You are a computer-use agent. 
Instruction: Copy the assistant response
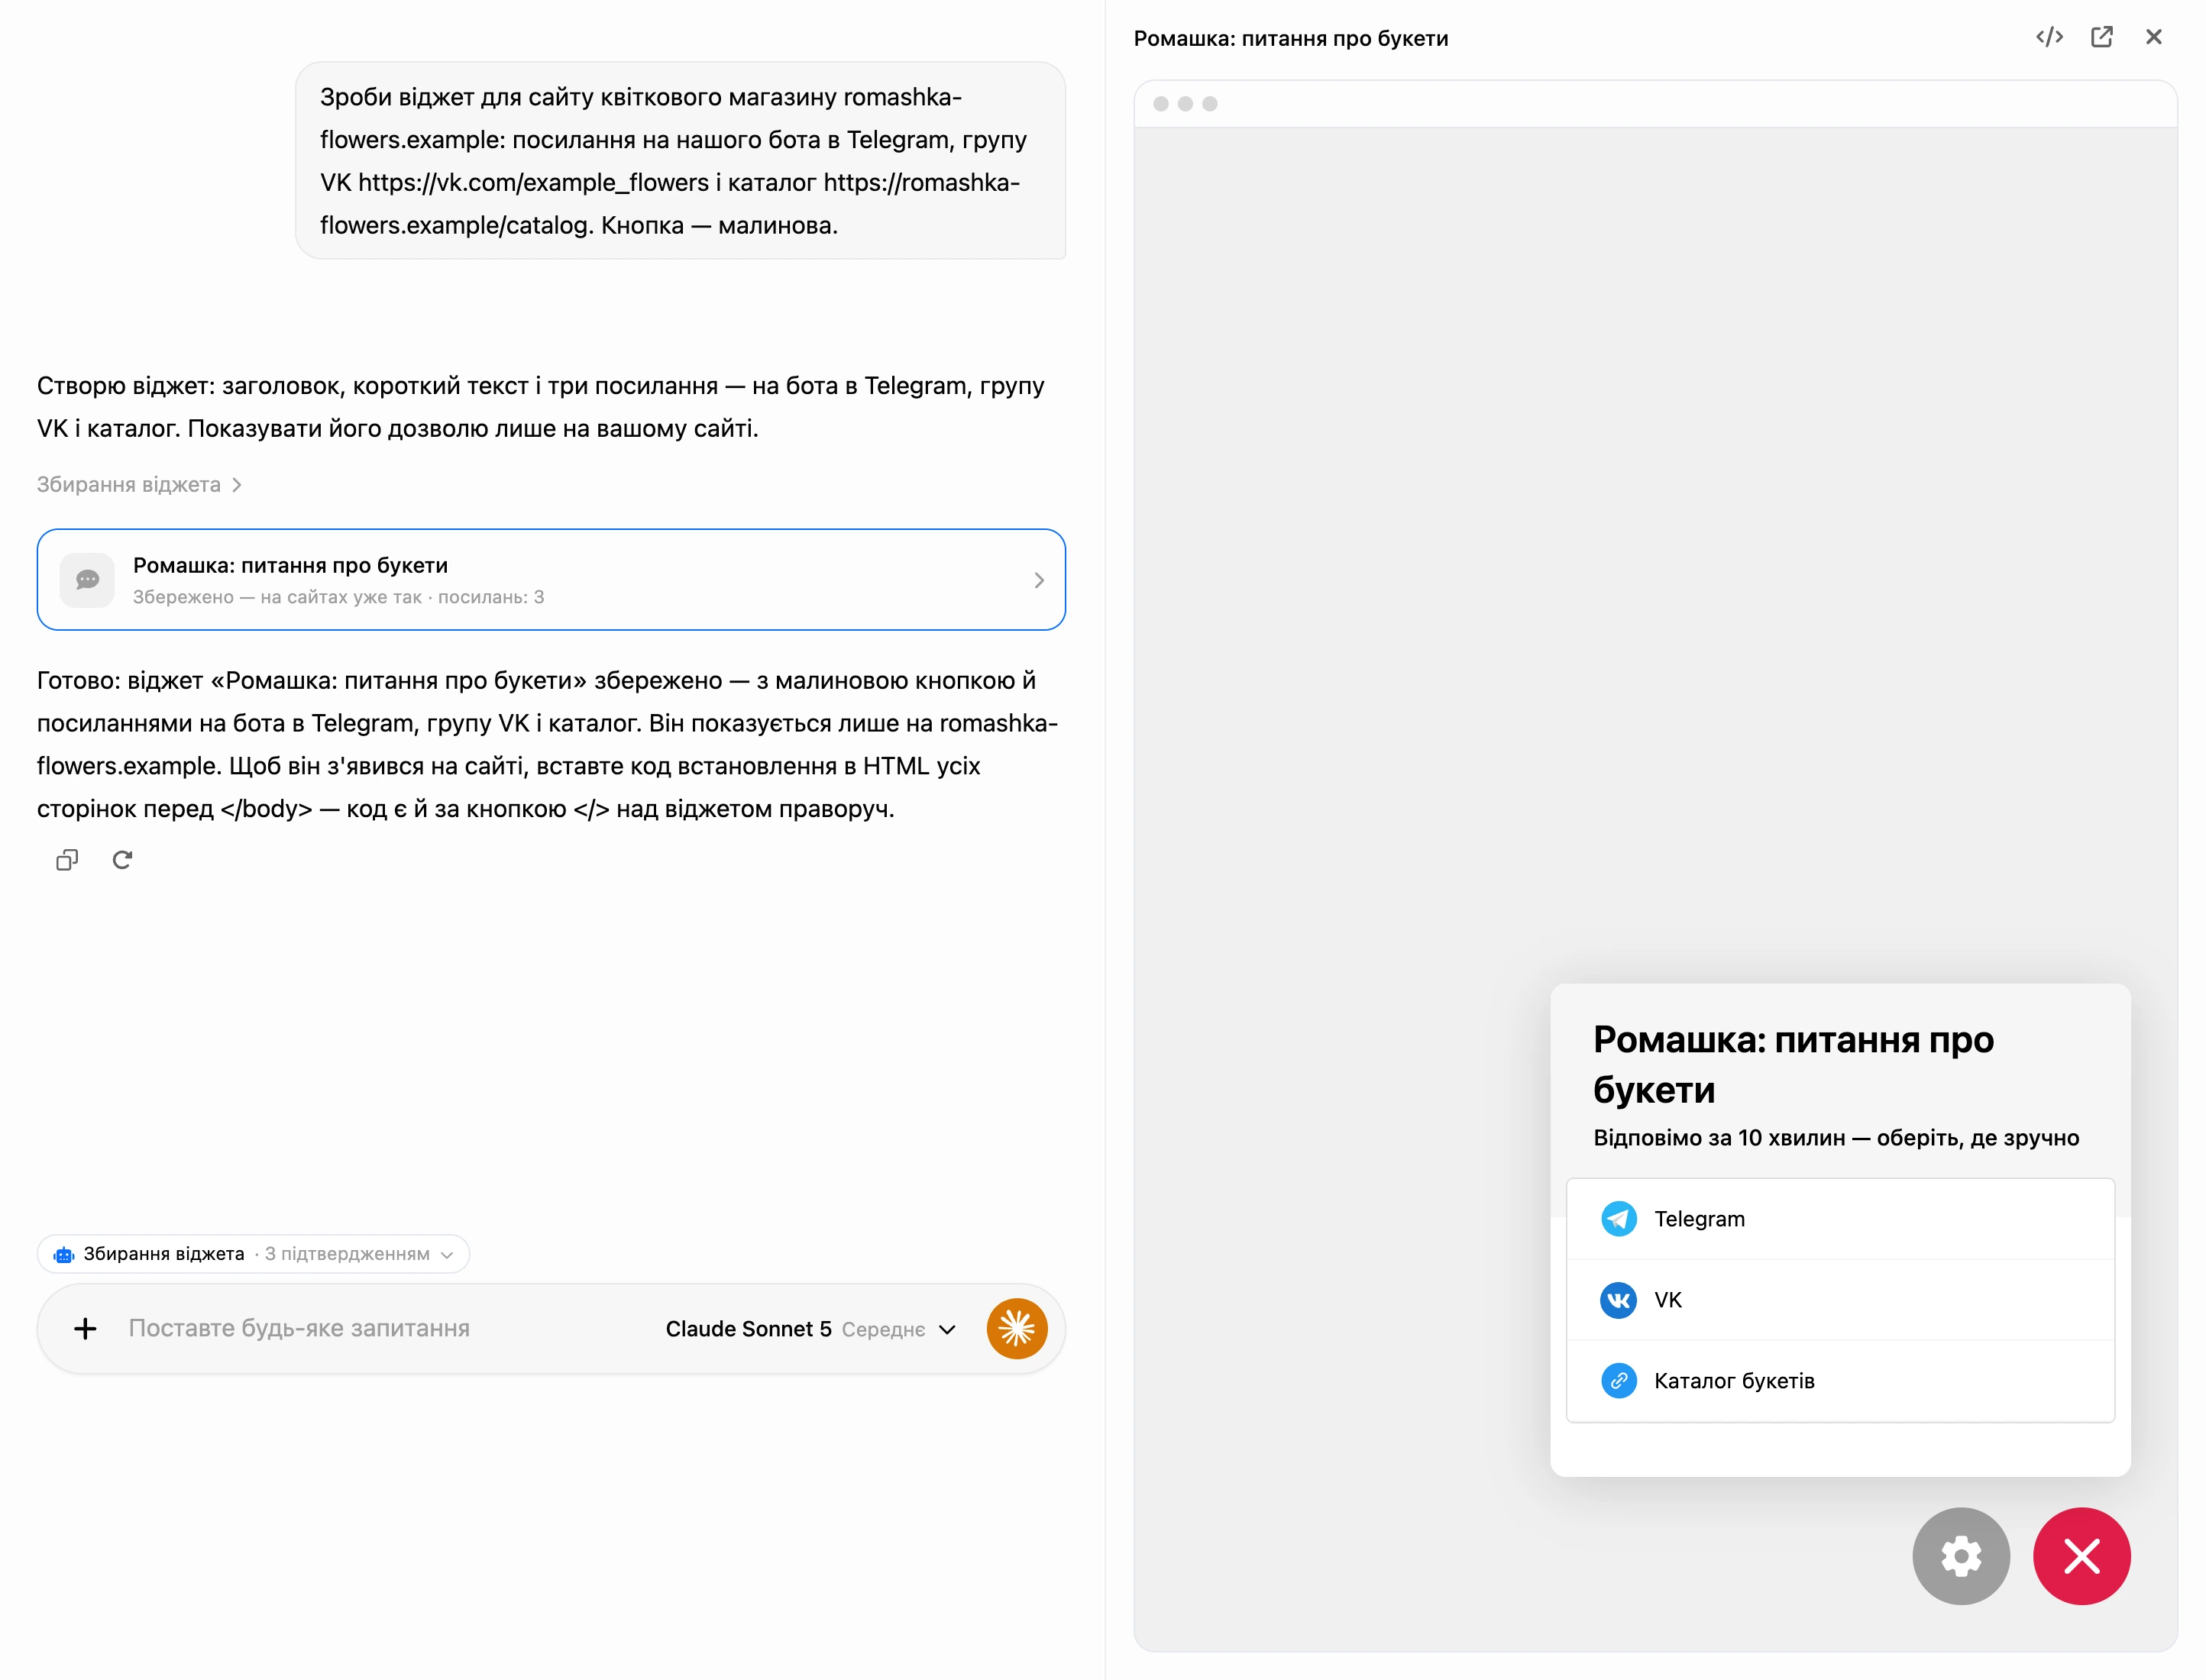pos(67,859)
